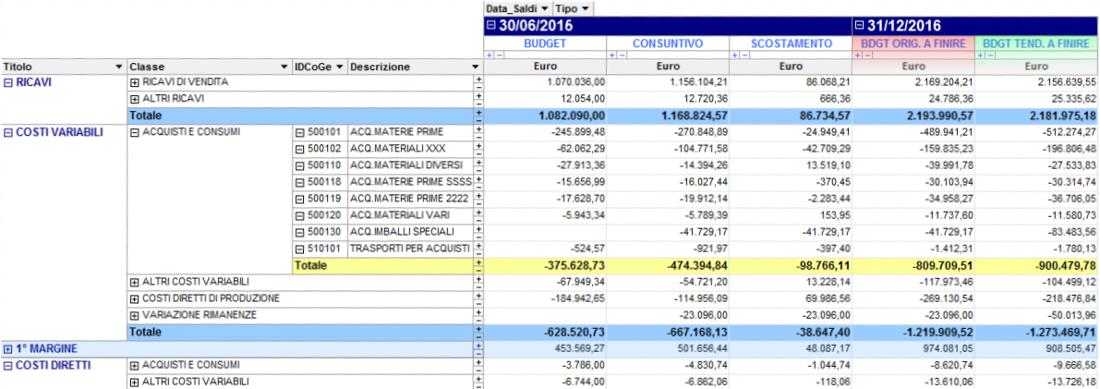Select the BDGT ORIG. A FINIRE header
The image size is (1100, 389).
pos(913,43)
